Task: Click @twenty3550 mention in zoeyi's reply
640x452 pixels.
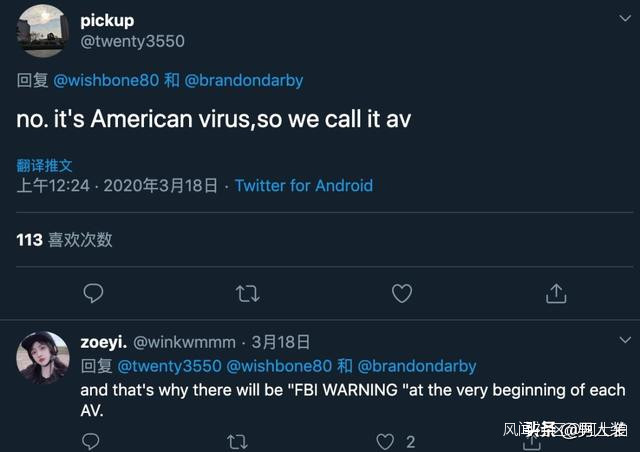Action: click(170, 366)
